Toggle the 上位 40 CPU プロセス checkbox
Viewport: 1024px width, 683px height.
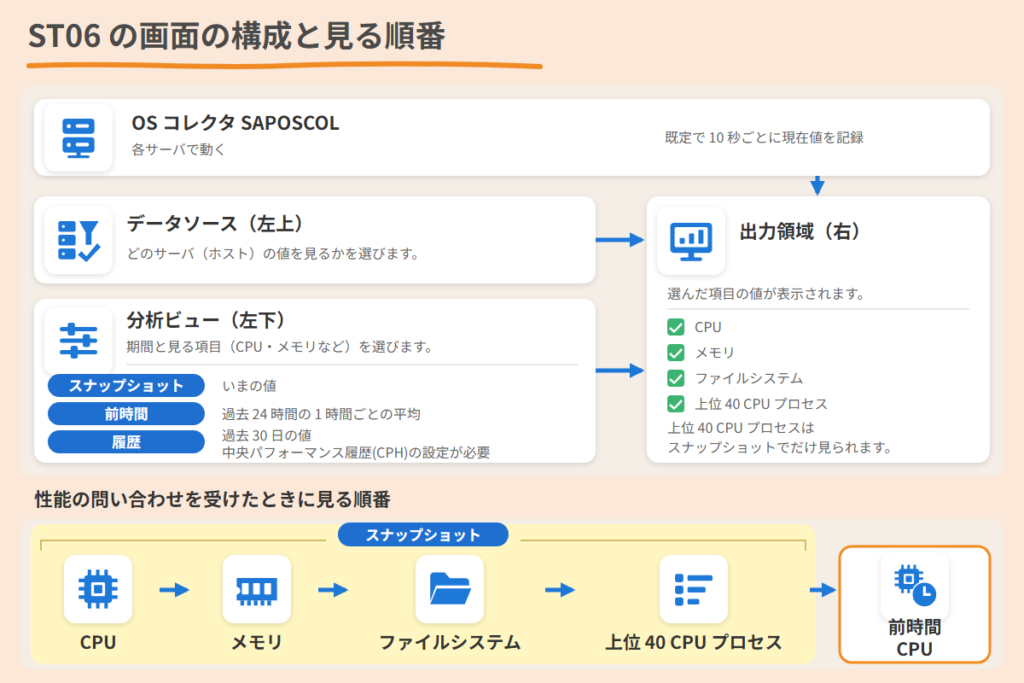(x=676, y=404)
